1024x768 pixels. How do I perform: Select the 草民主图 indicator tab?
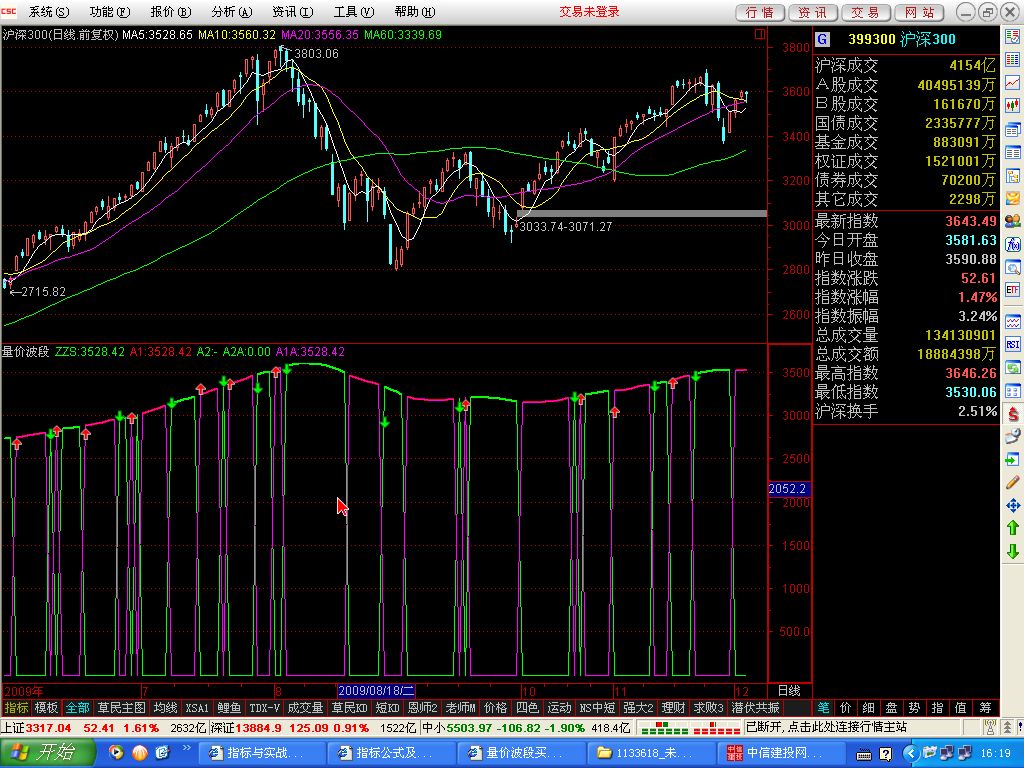(121, 708)
